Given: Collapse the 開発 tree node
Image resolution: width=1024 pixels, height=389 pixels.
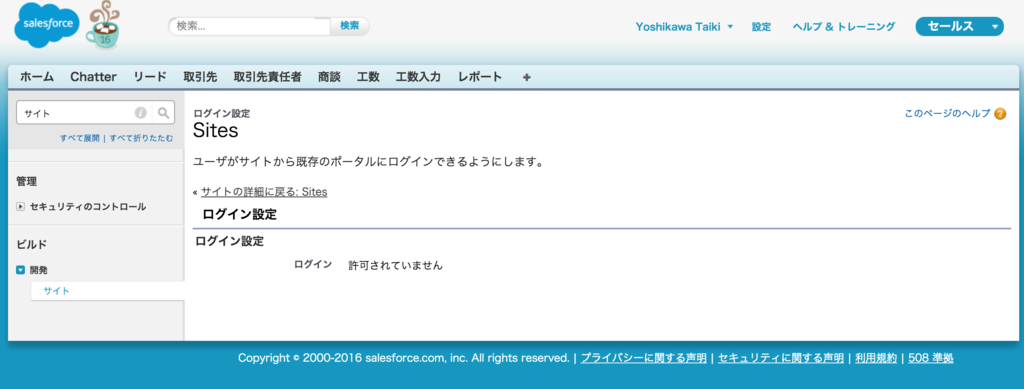Looking at the screenshot, I should tap(20, 270).
